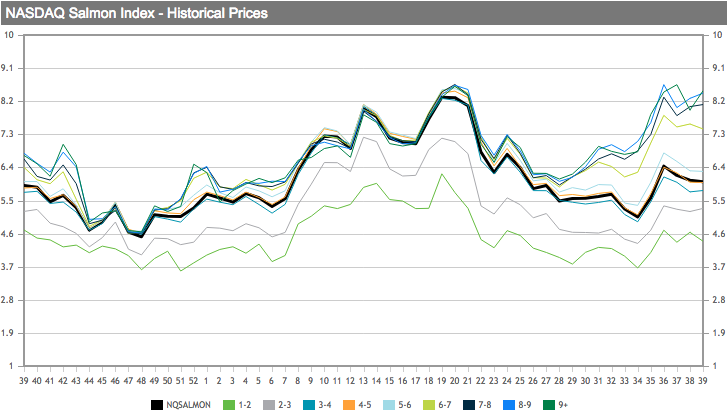Toggle the NQSALMON series legend label
Screen dimensions: 728x419
click(188, 405)
